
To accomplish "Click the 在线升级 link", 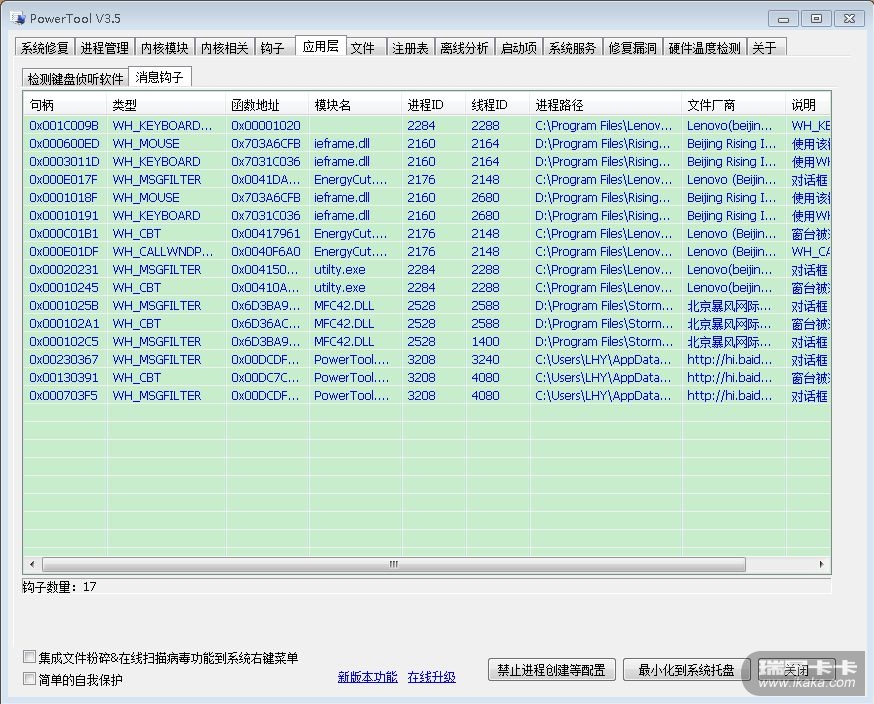I will coord(431,677).
